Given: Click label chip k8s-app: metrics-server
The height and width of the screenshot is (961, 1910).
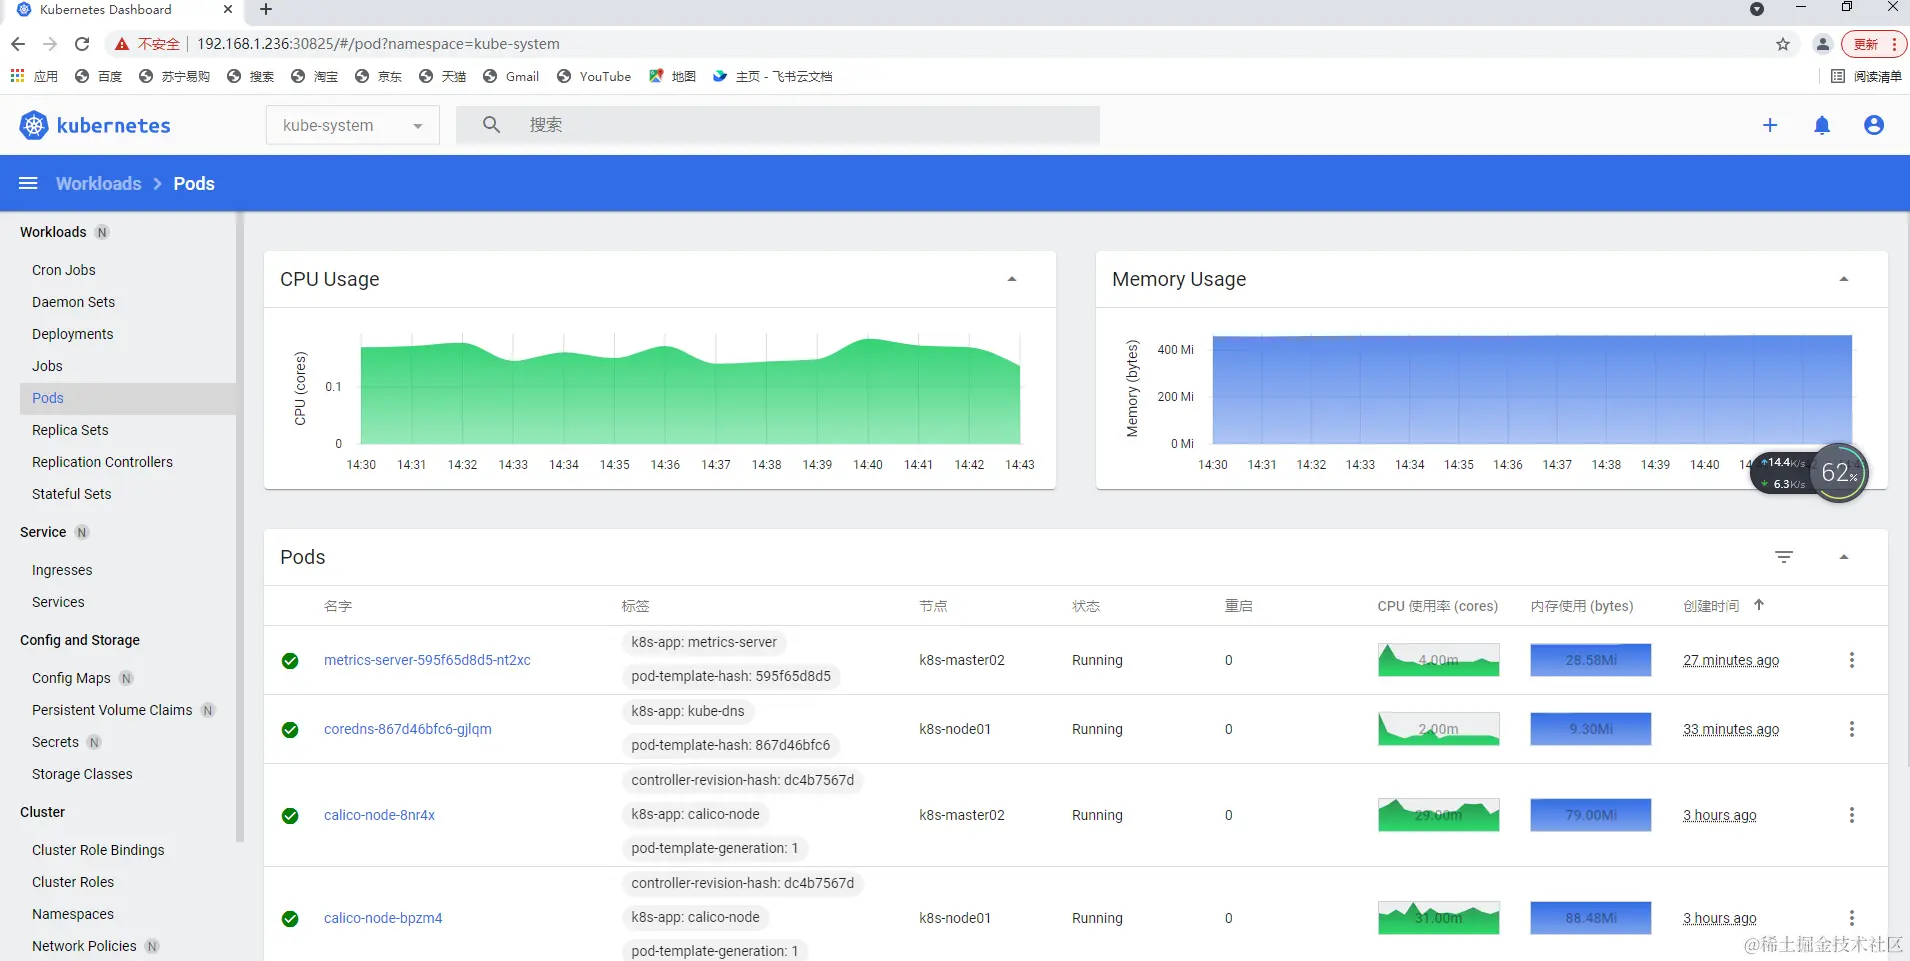Looking at the screenshot, I should pos(704,642).
